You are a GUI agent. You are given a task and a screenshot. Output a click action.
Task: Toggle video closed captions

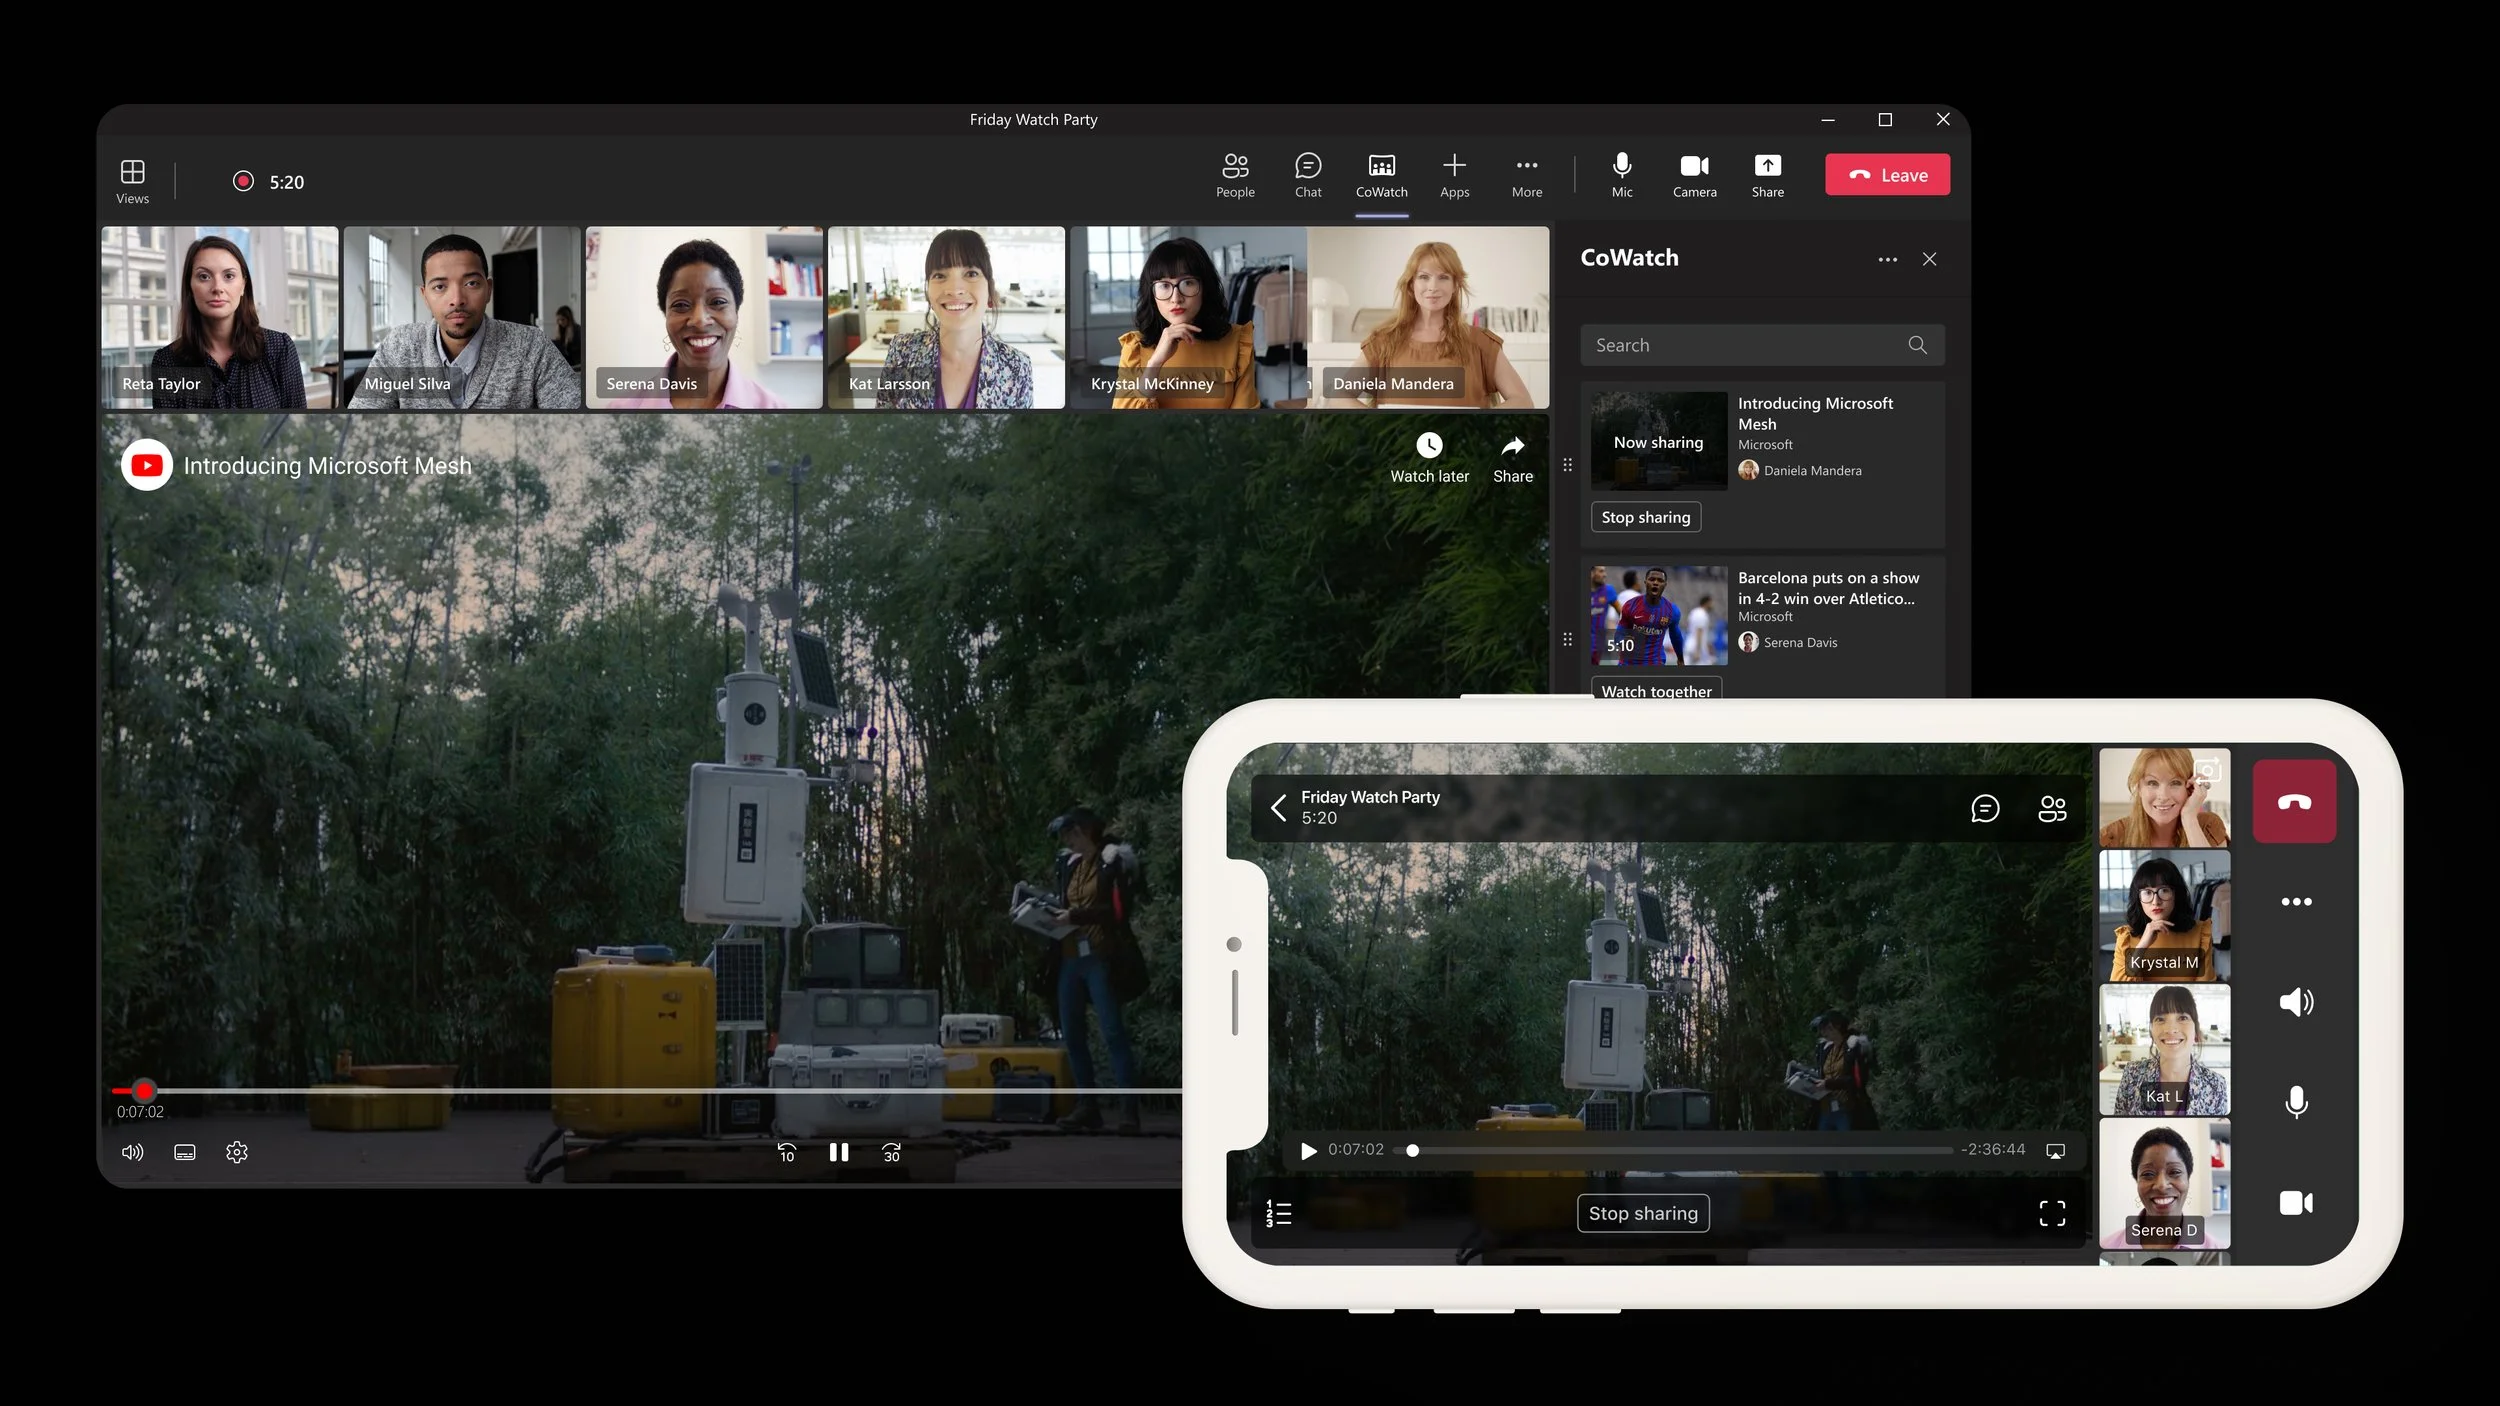[x=185, y=1152]
